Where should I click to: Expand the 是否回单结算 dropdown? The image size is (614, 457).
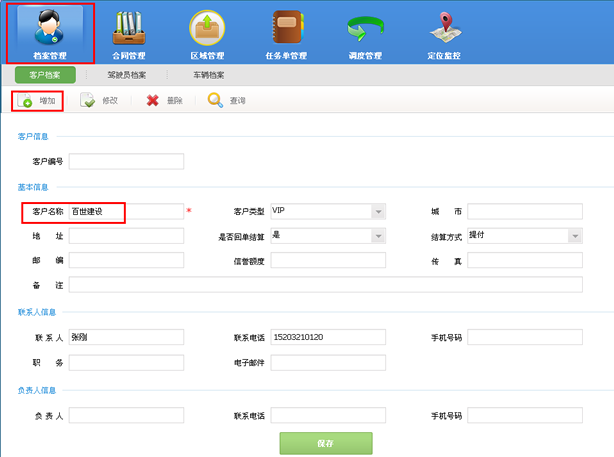(378, 236)
